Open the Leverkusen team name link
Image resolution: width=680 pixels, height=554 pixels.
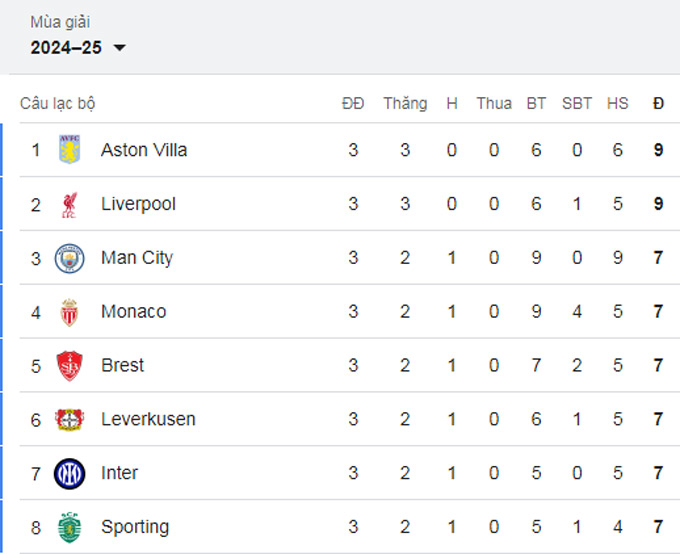pyautogui.click(x=148, y=420)
